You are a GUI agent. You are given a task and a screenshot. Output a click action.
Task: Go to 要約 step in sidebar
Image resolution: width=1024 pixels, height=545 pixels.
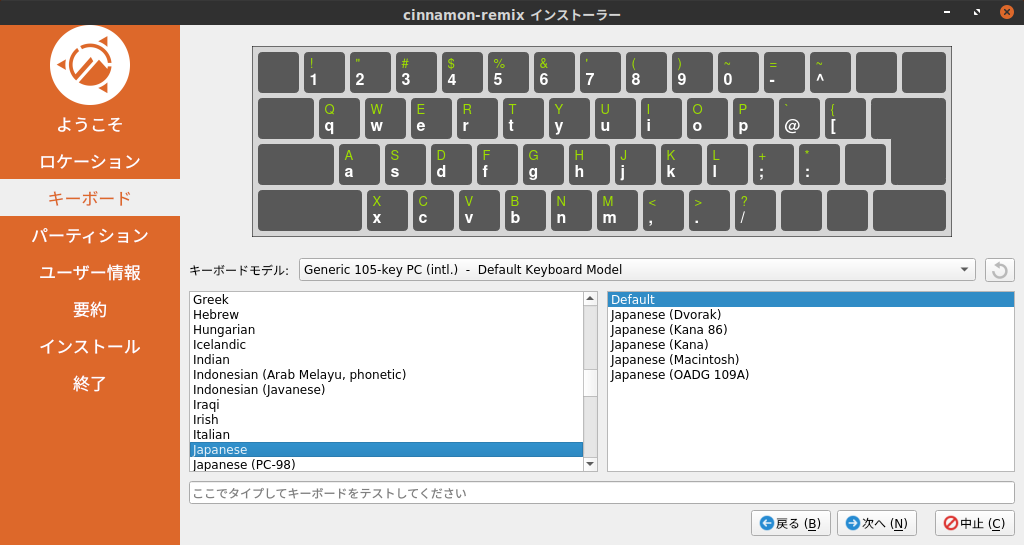[x=89, y=309]
